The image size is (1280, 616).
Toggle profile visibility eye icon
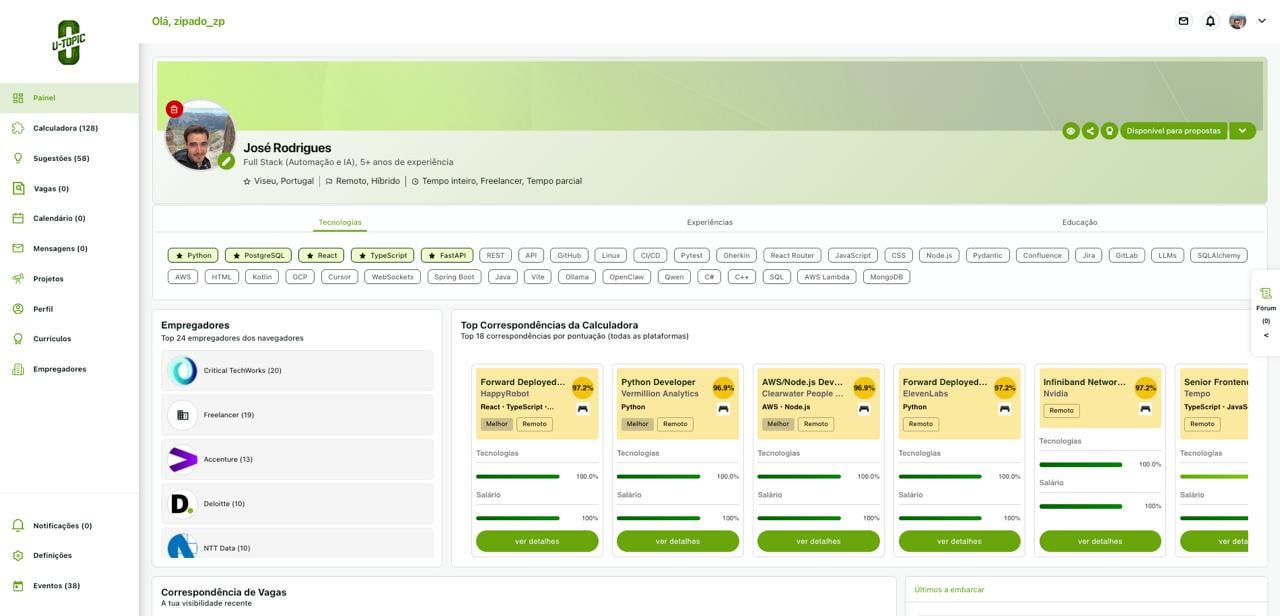point(1071,131)
